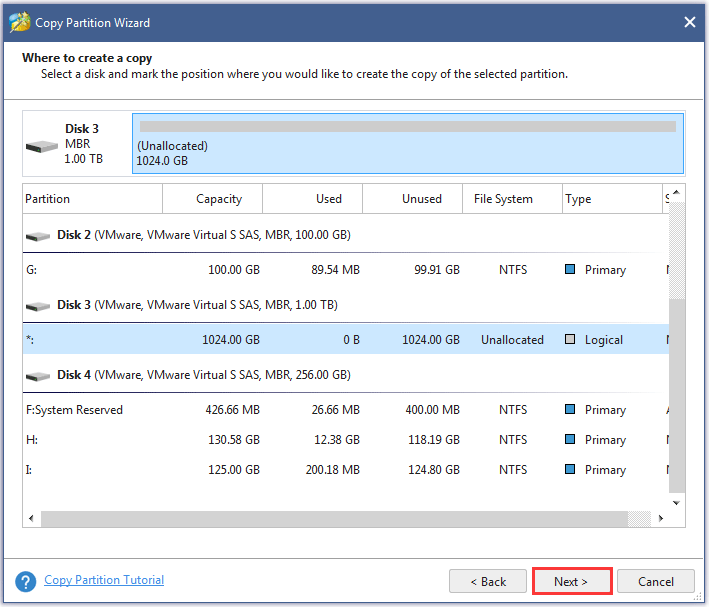Select the F:System Reserved partition row
Viewport: 709px width, 607px height.
click(x=346, y=409)
